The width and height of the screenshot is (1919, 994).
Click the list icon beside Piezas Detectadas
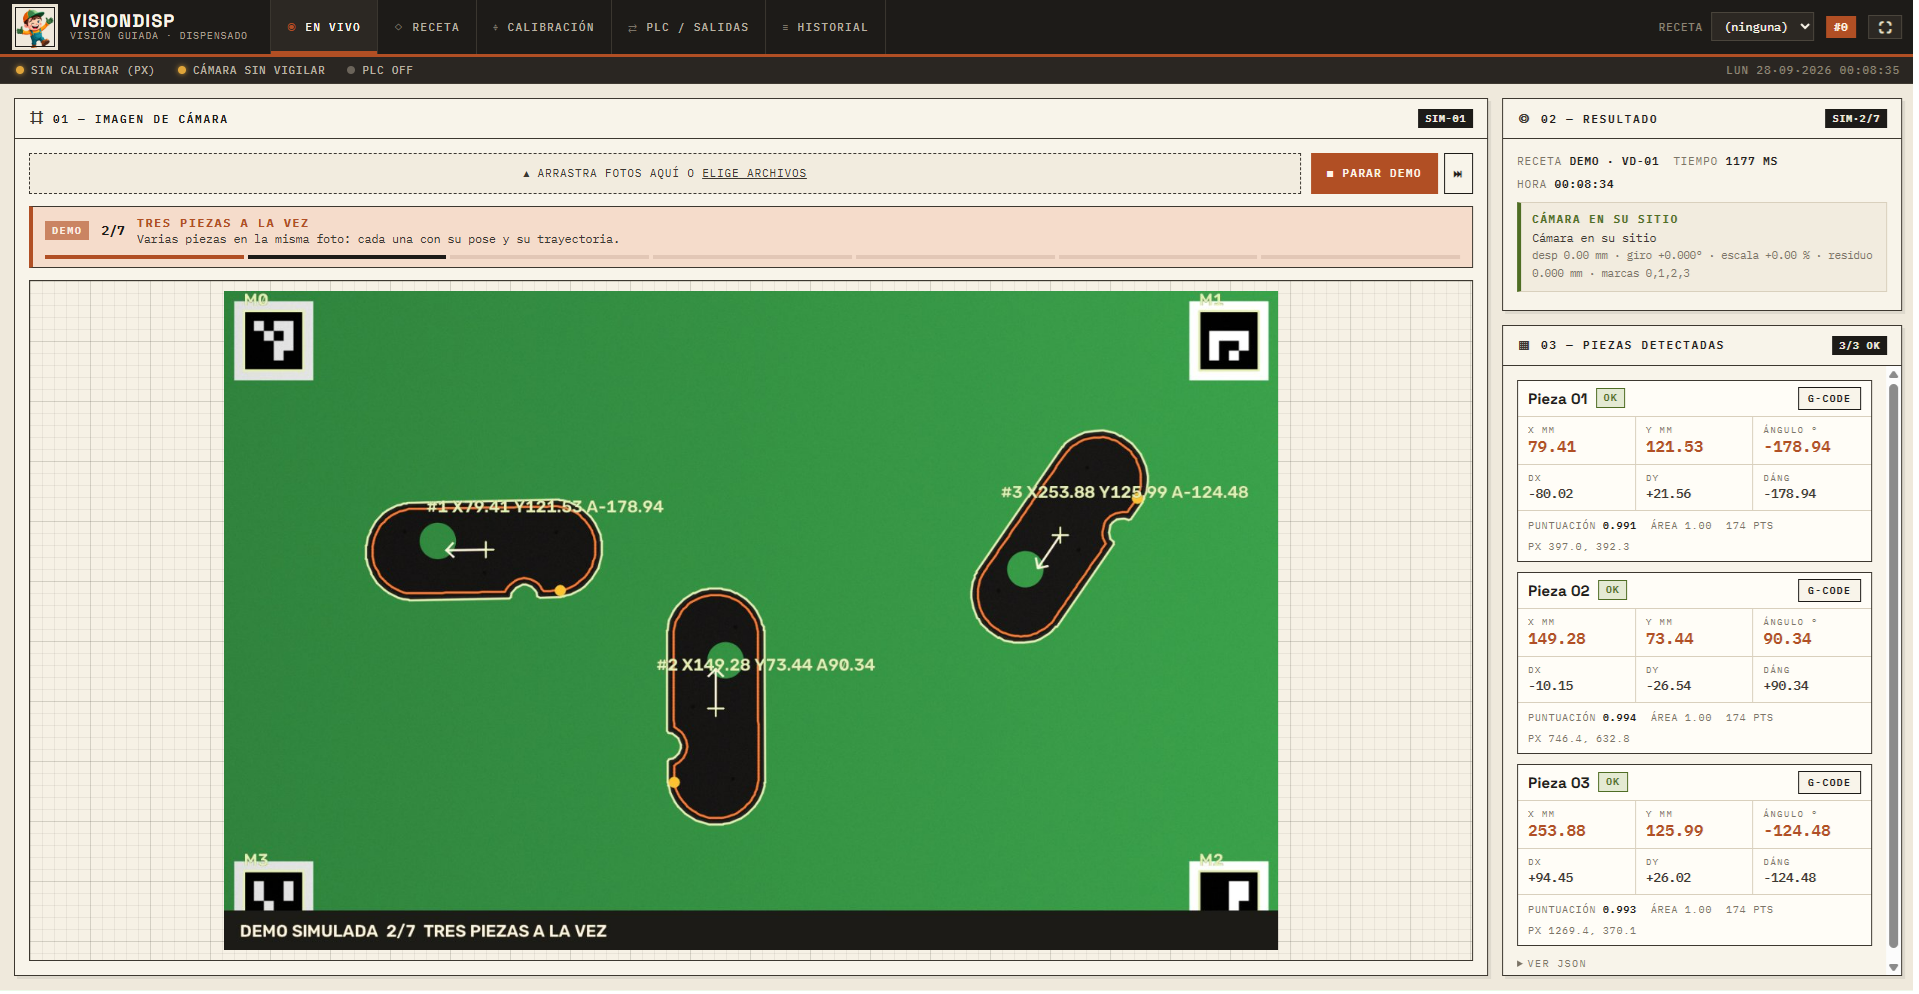1524,345
